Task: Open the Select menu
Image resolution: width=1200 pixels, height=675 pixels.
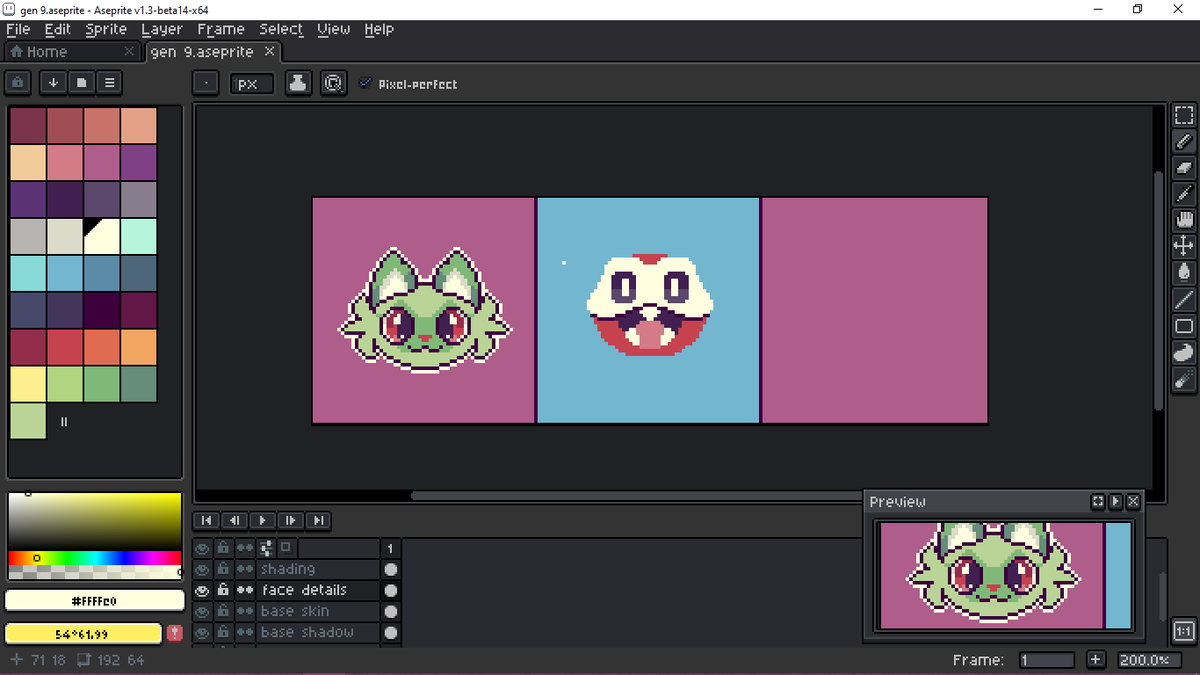Action: [x=281, y=29]
